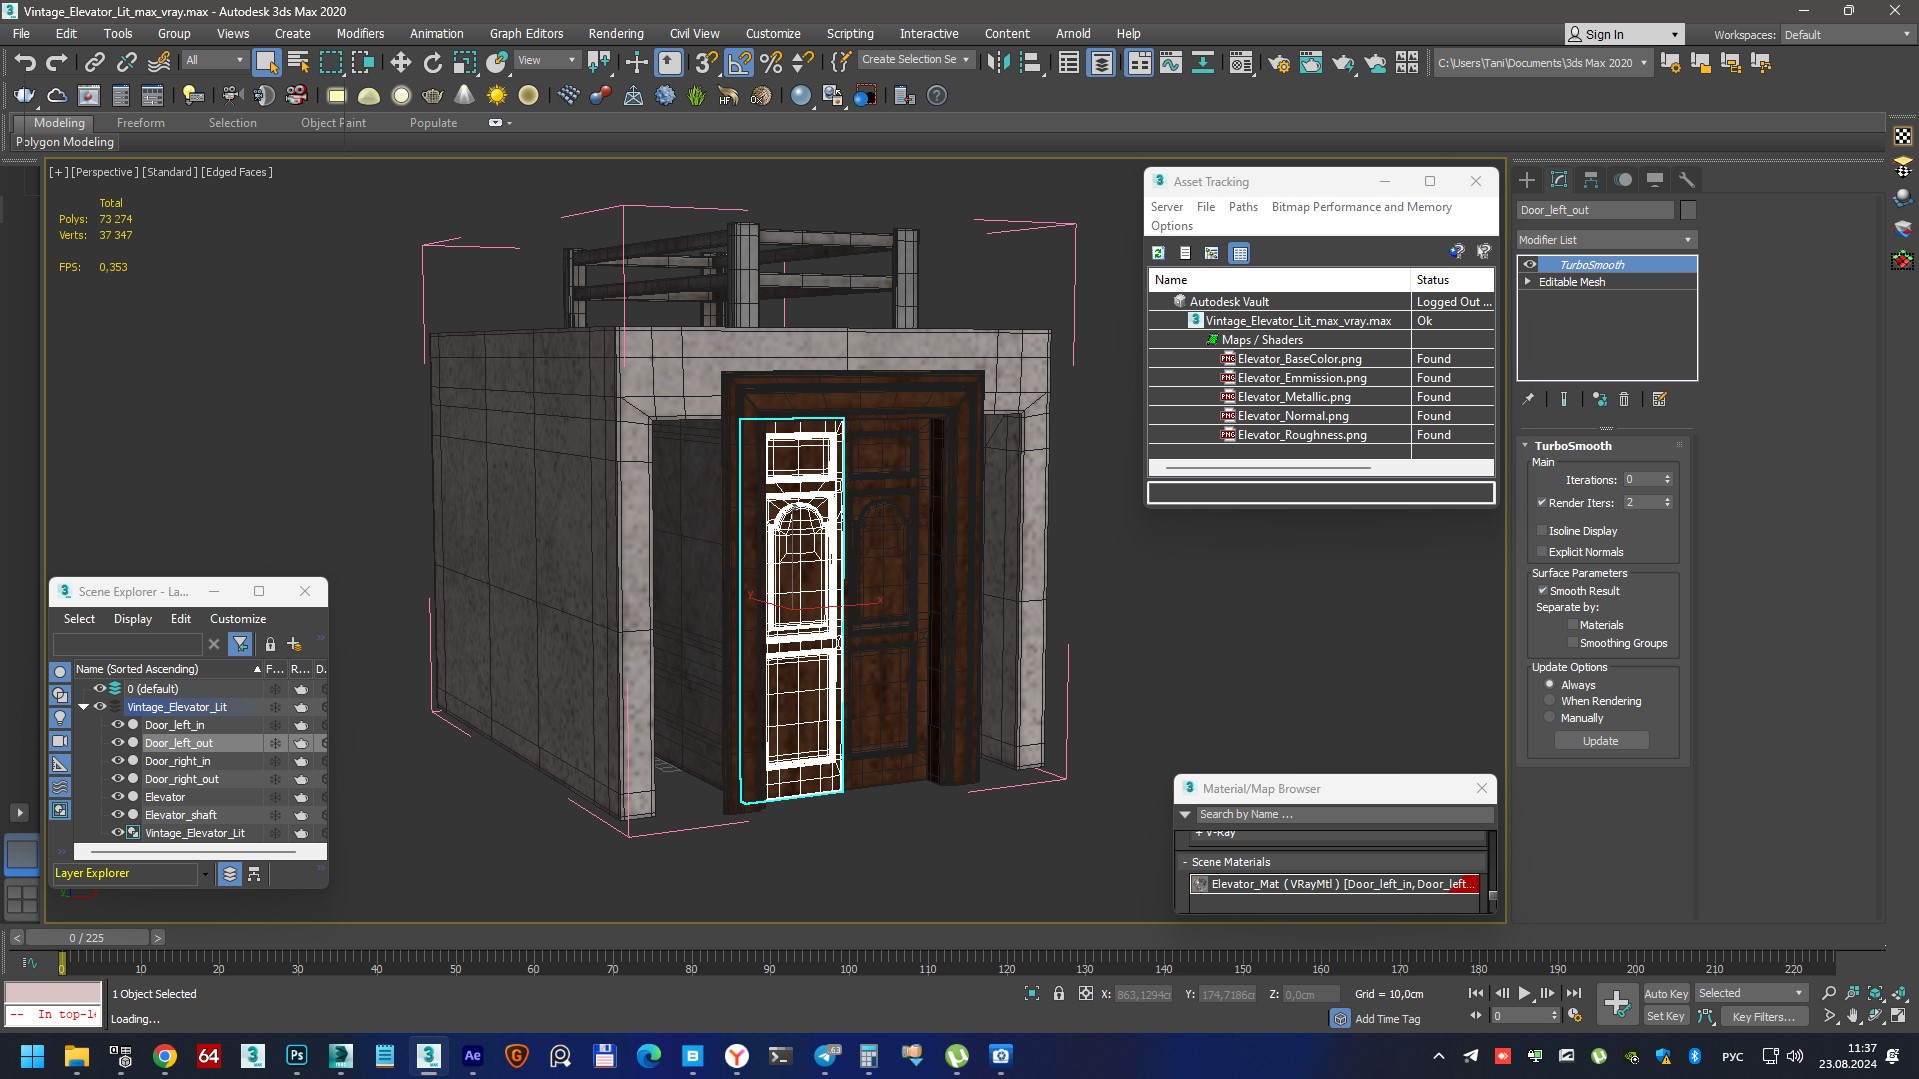Collapse Vintage_Elevator_Lit layer tree

coord(84,707)
